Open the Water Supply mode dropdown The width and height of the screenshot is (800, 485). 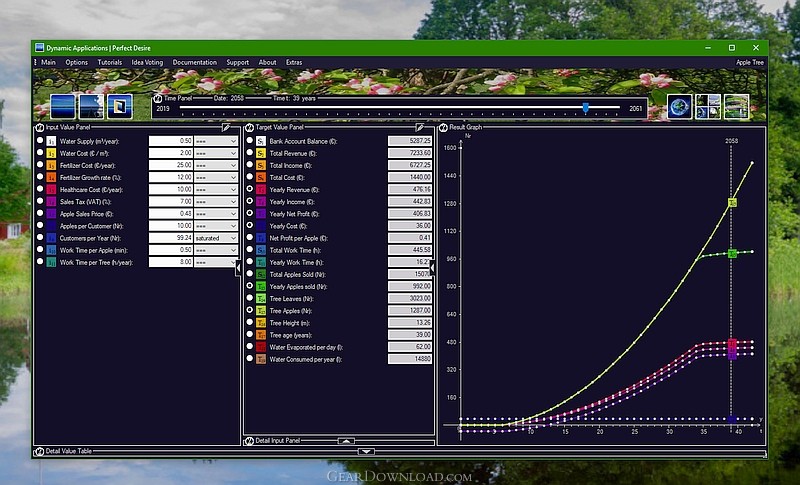[x=216, y=141]
